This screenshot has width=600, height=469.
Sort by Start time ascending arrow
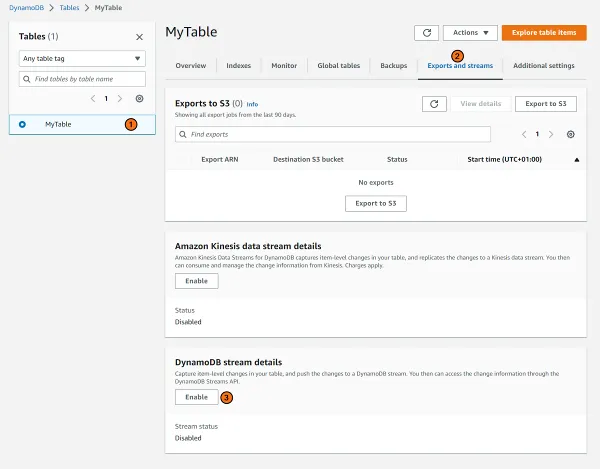(x=577, y=160)
